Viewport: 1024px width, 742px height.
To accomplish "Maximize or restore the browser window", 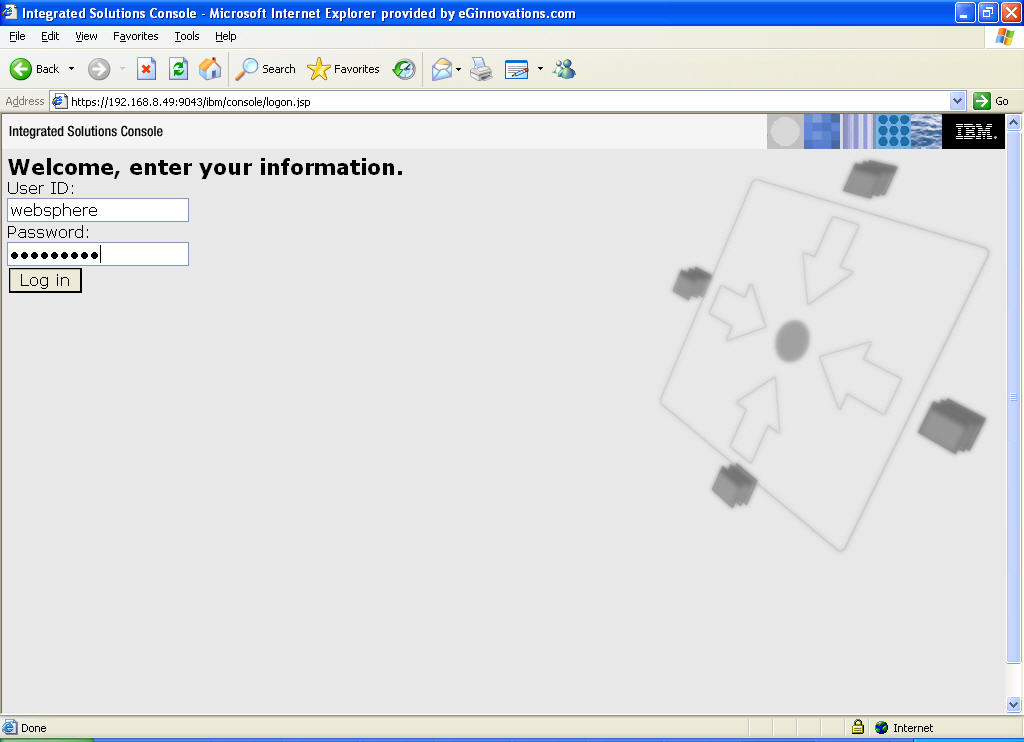I will pyautogui.click(x=988, y=12).
